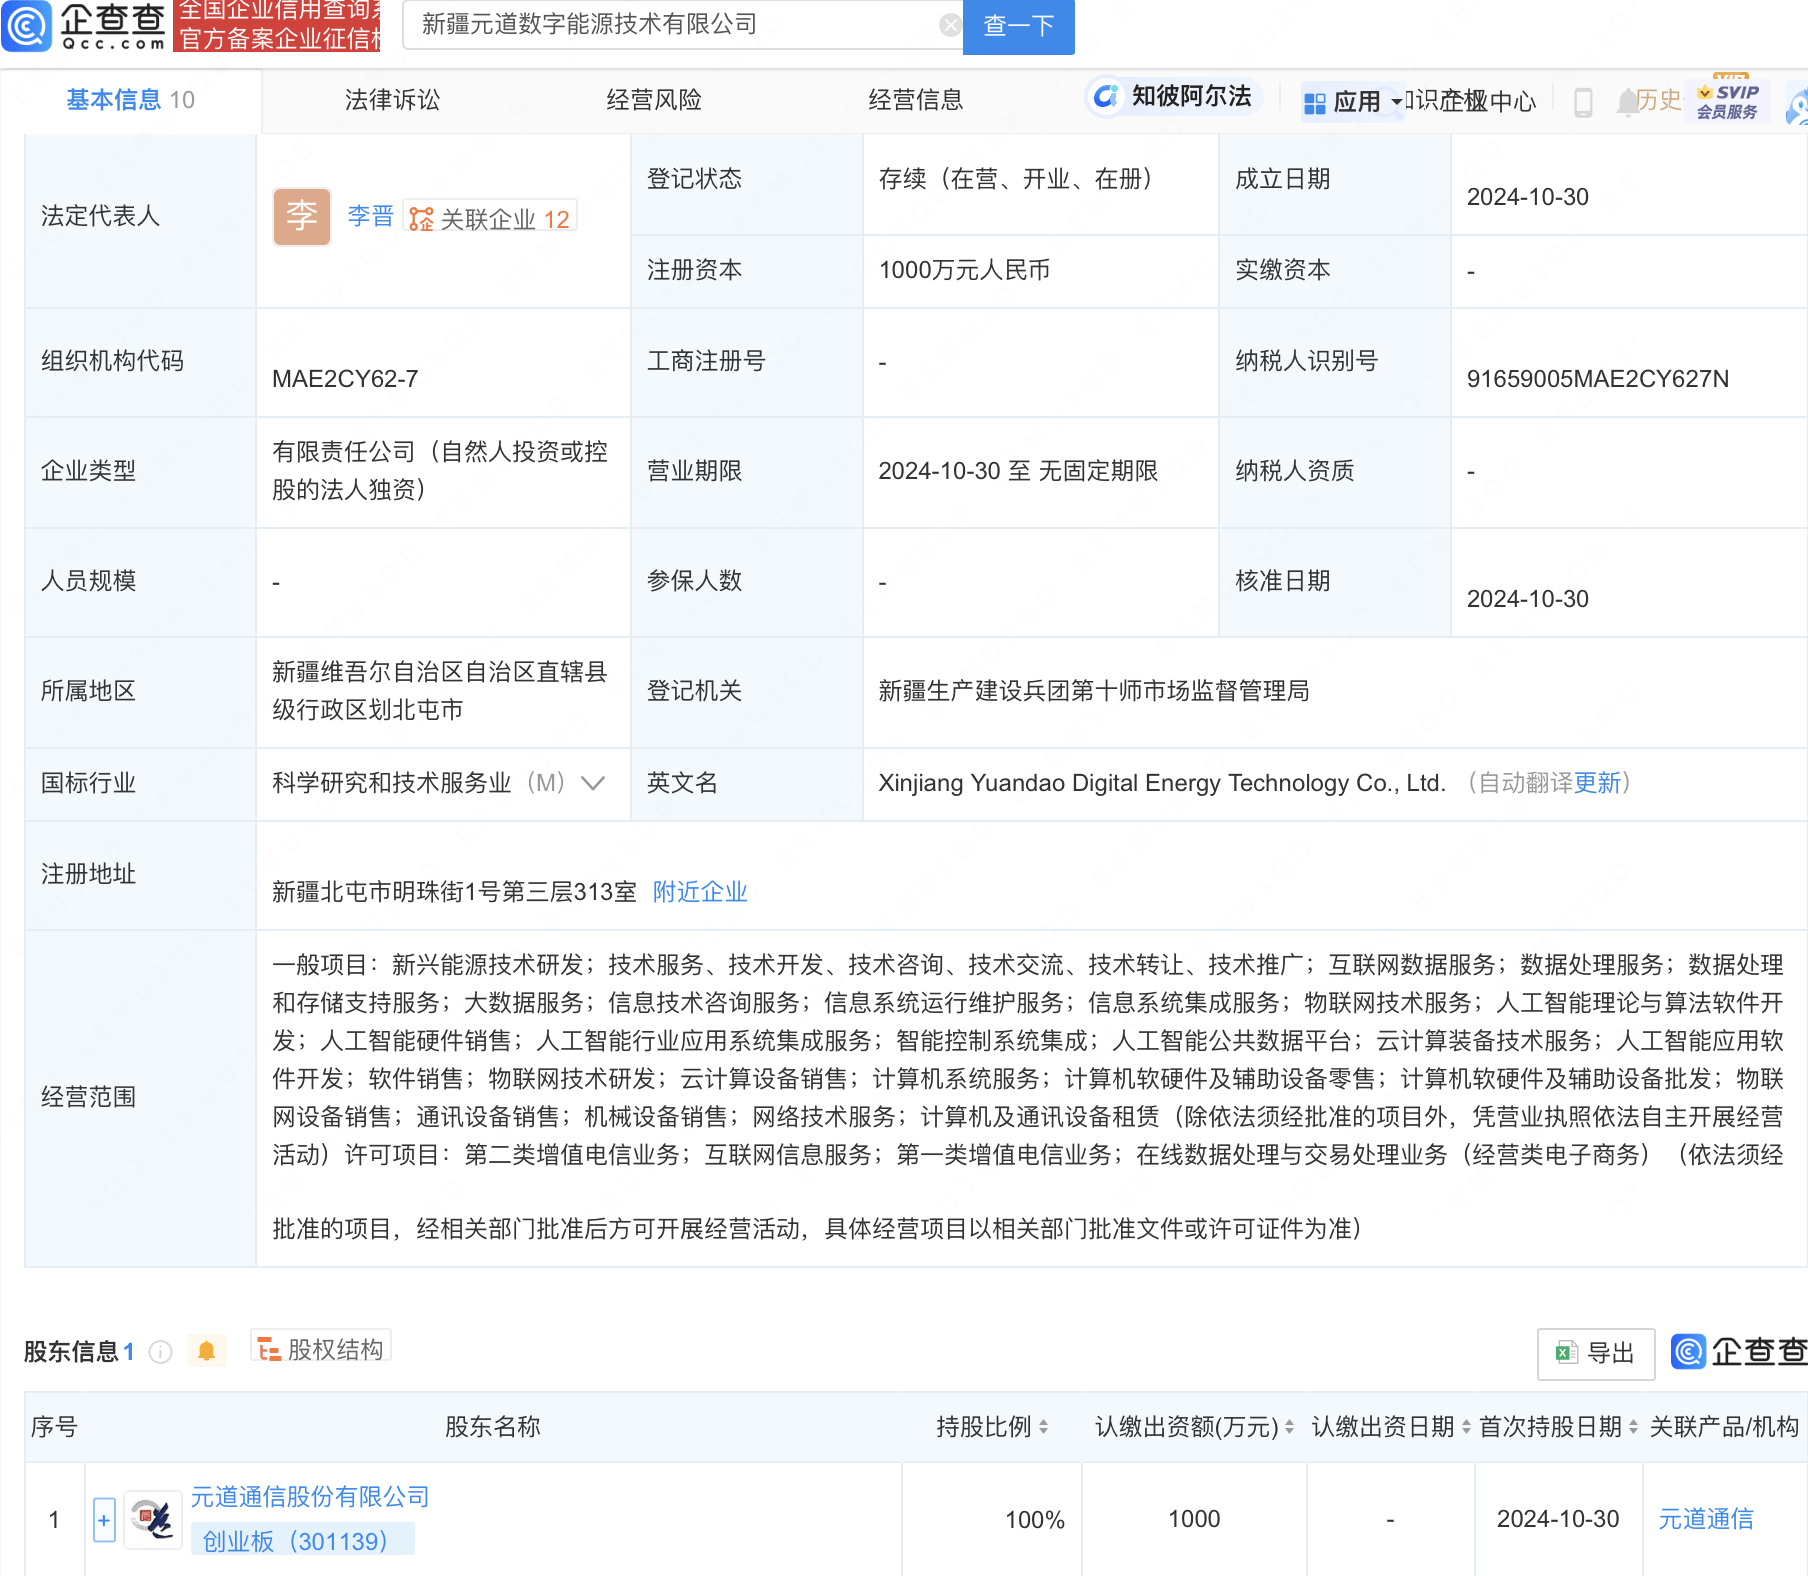Screen dimensions: 1808x1576
Task: Expand the 国标行业 industry chevron
Action: pyautogui.click(x=593, y=783)
